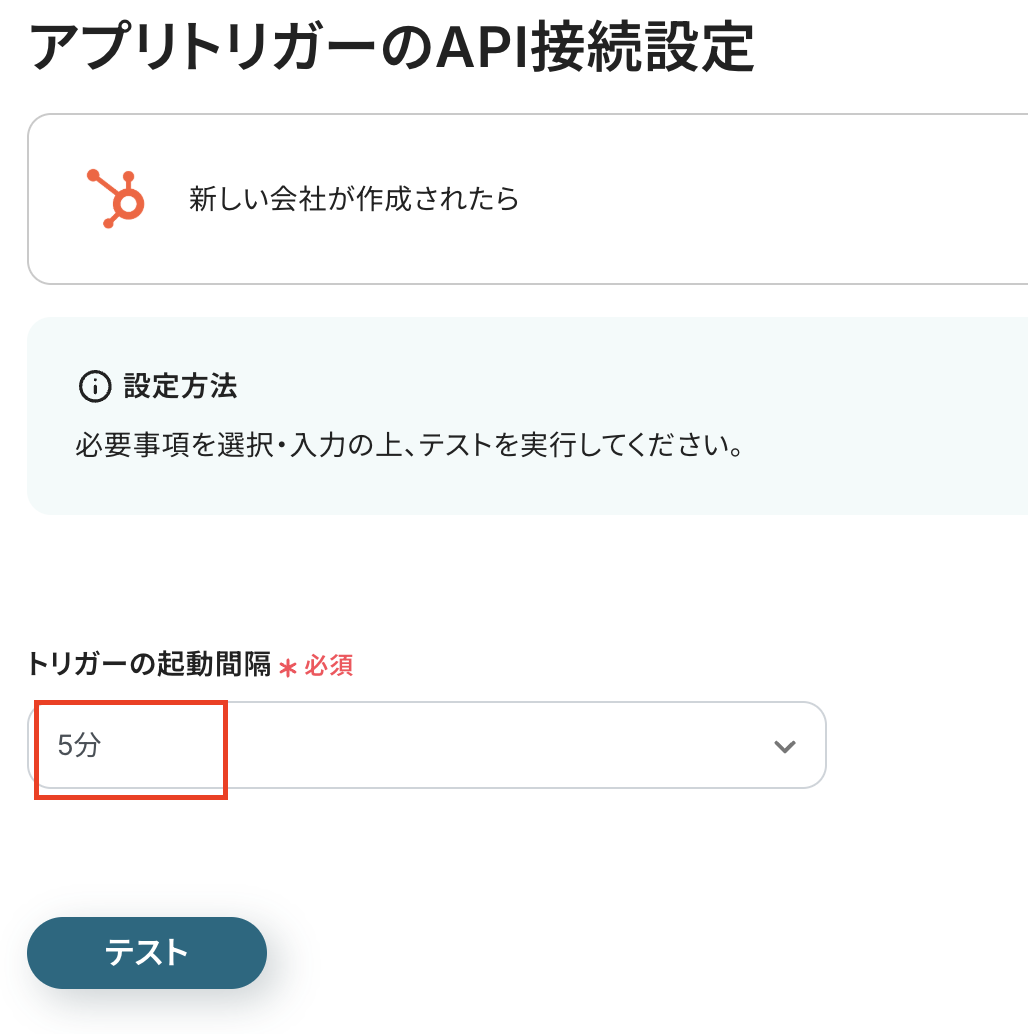Click the 新しい会社が作成されたら trigger title
Viewport: 1028px width, 1034px height.
[354, 199]
